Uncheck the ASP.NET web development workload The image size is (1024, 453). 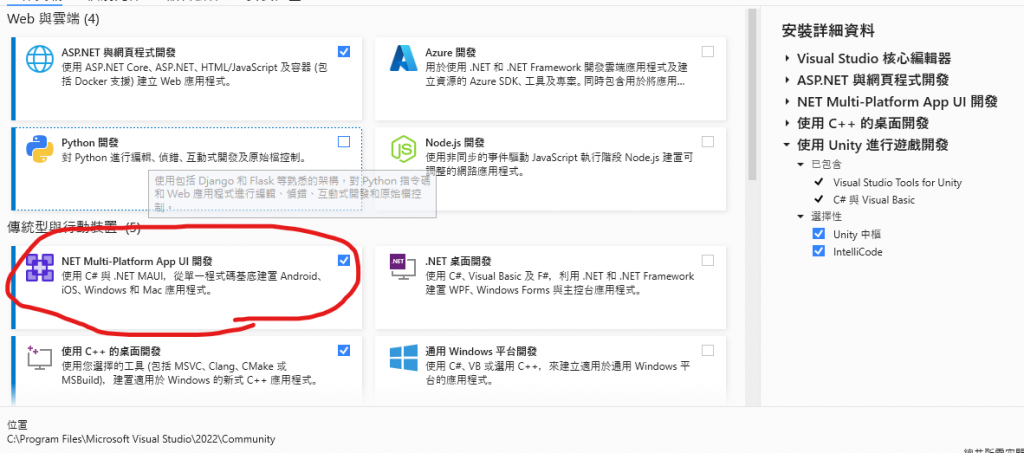(344, 52)
